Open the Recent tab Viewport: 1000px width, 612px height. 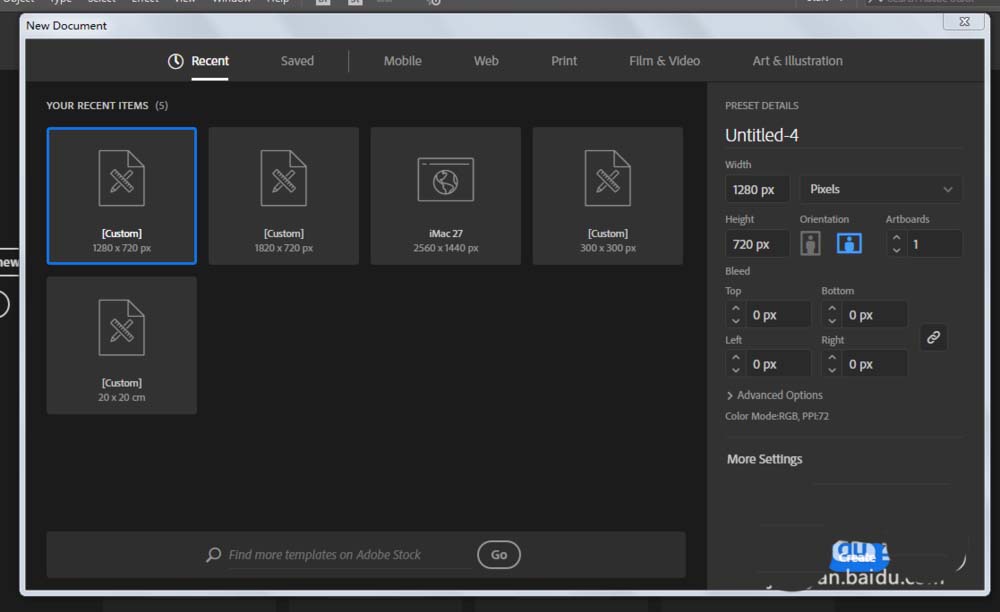point(210,61)
